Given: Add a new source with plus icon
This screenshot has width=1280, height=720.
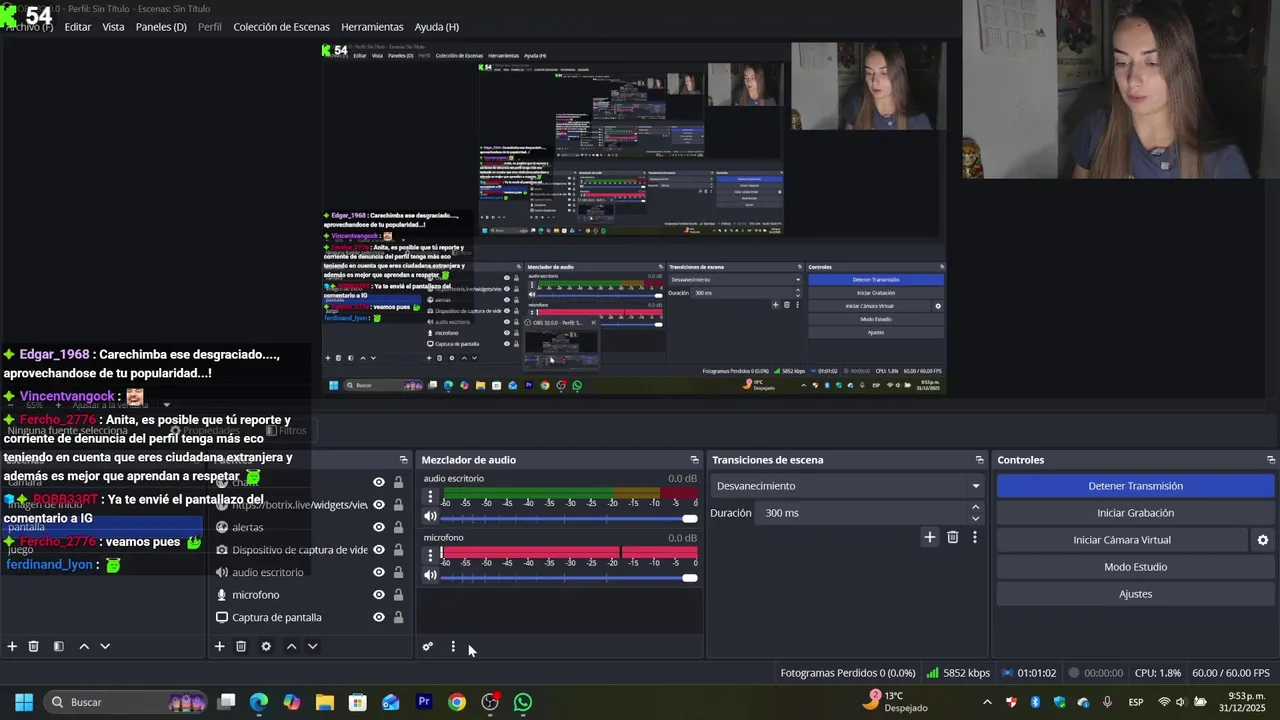Looking at the screenshot, I should click(x=219, y=646).
